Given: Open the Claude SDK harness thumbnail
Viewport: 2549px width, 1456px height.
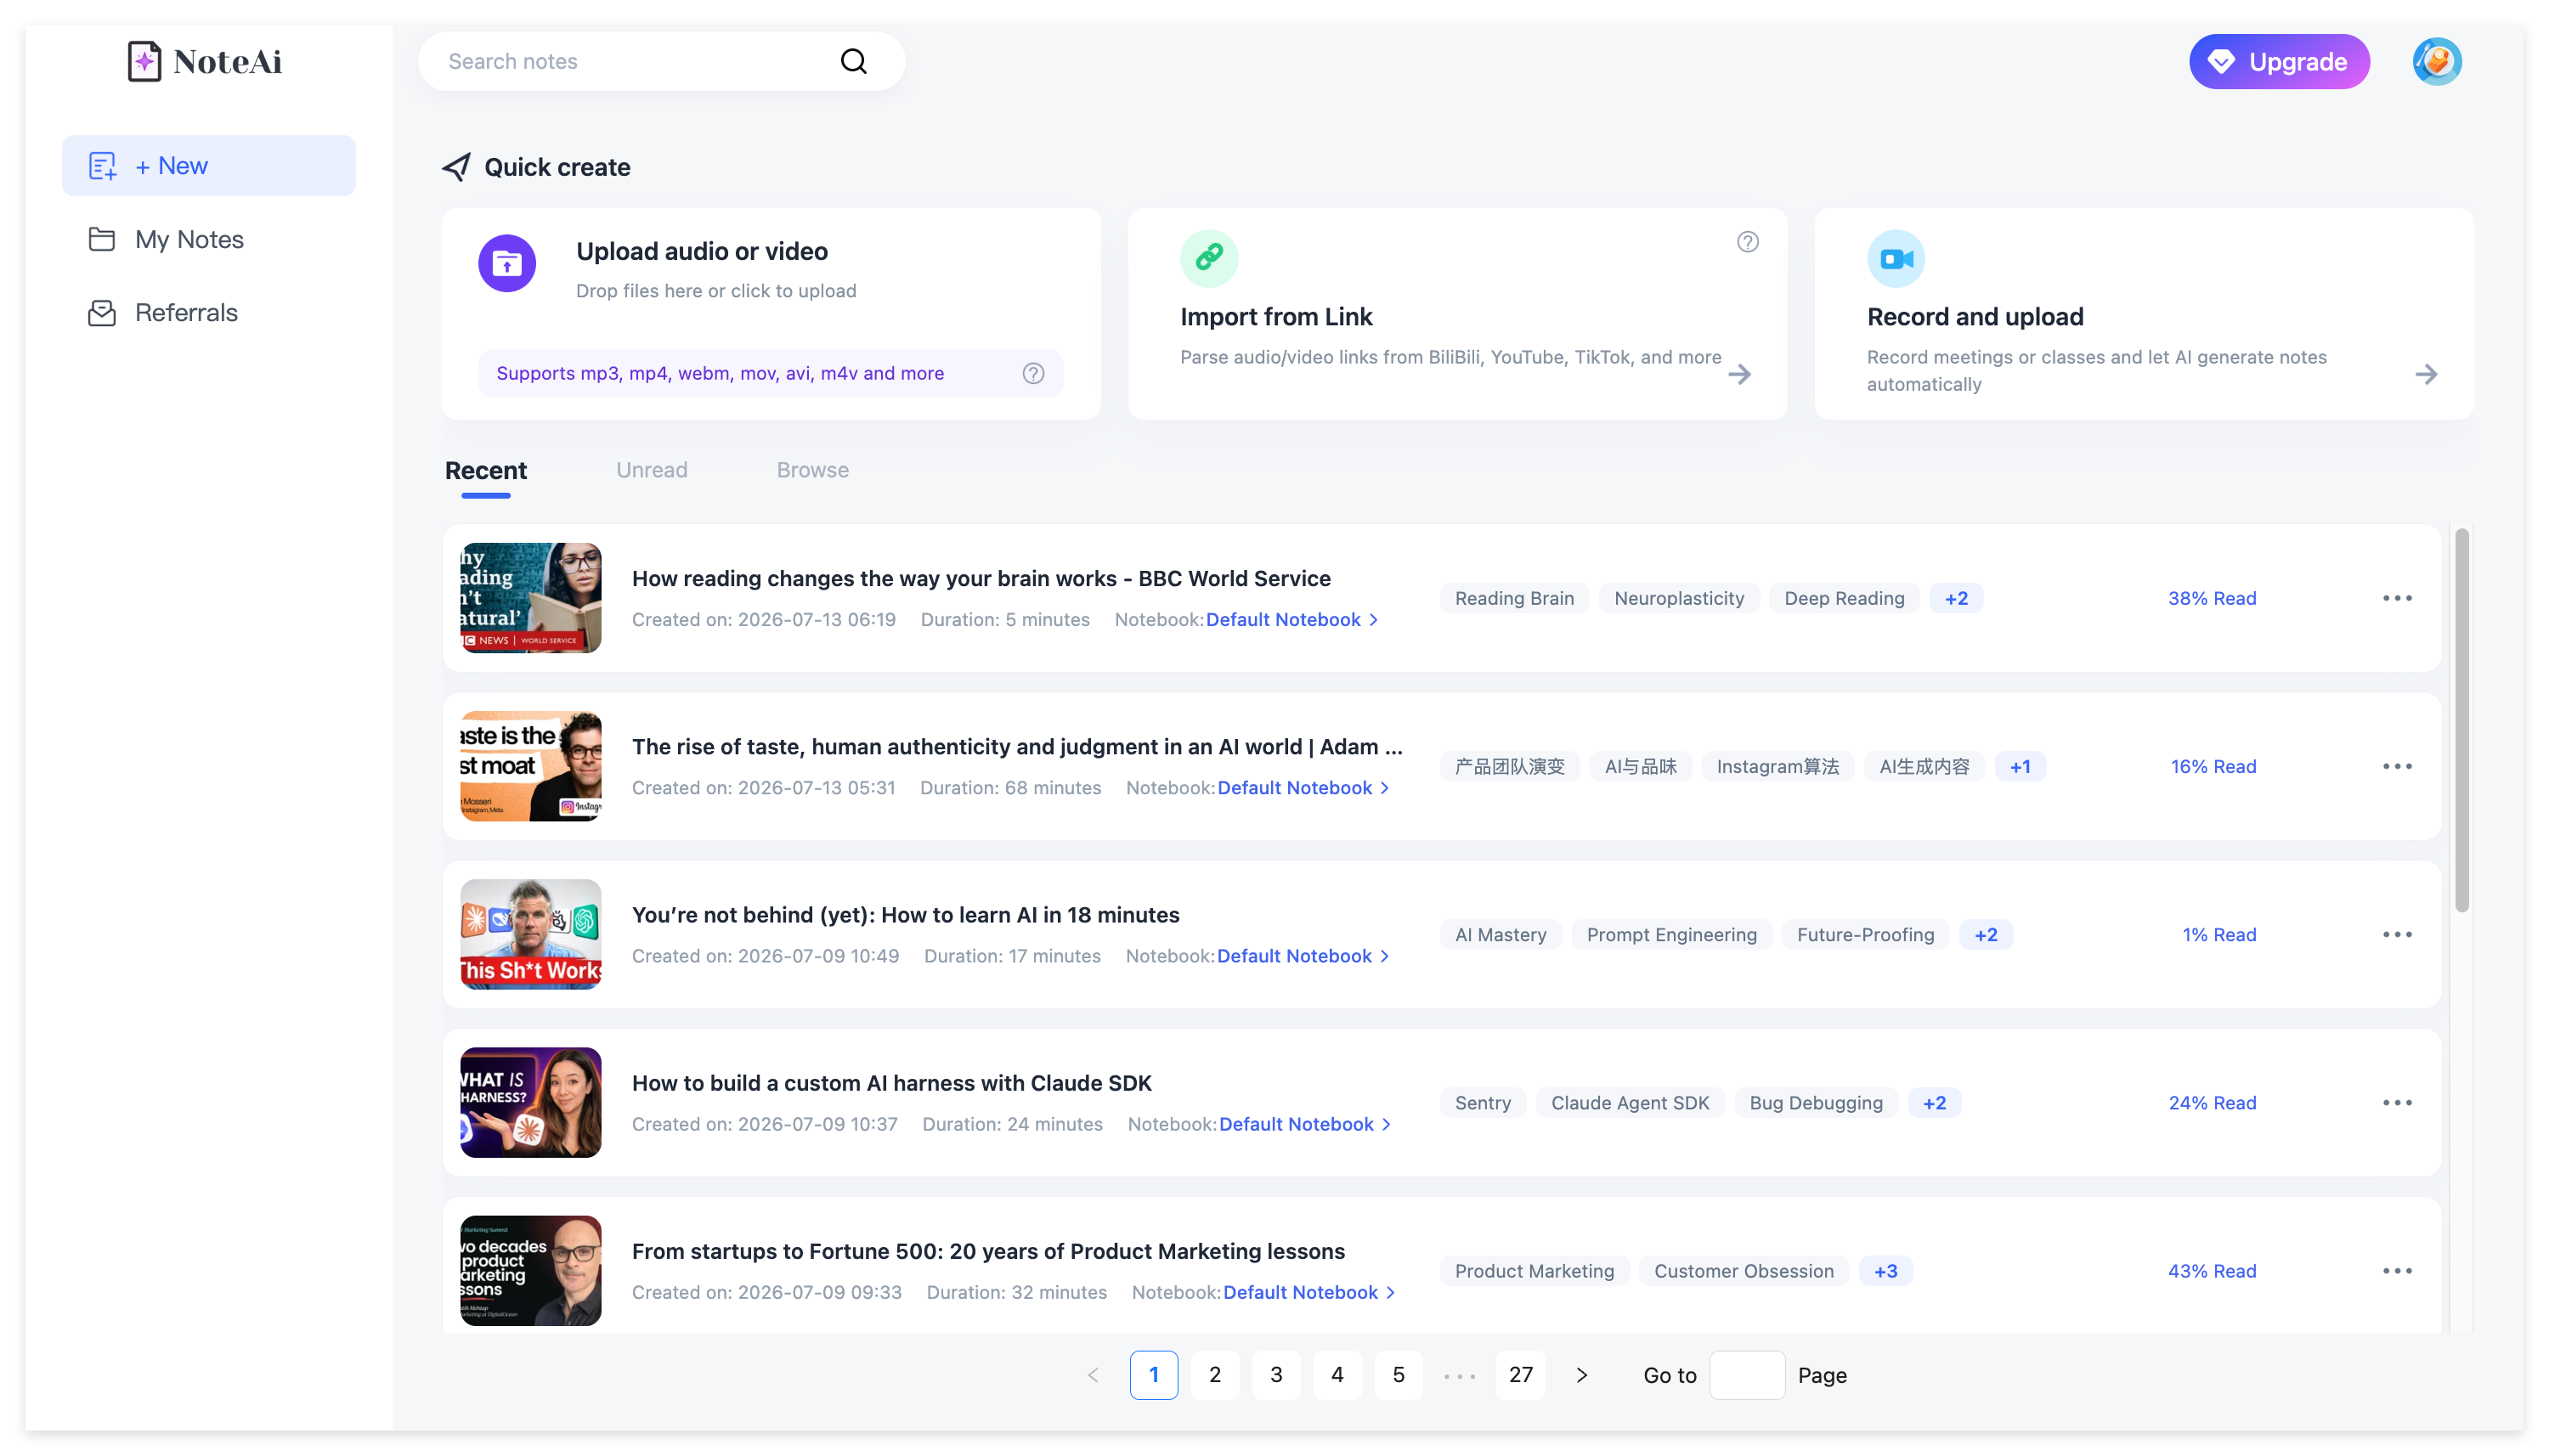Looking at the screenshot, I should click(530, 1102).
